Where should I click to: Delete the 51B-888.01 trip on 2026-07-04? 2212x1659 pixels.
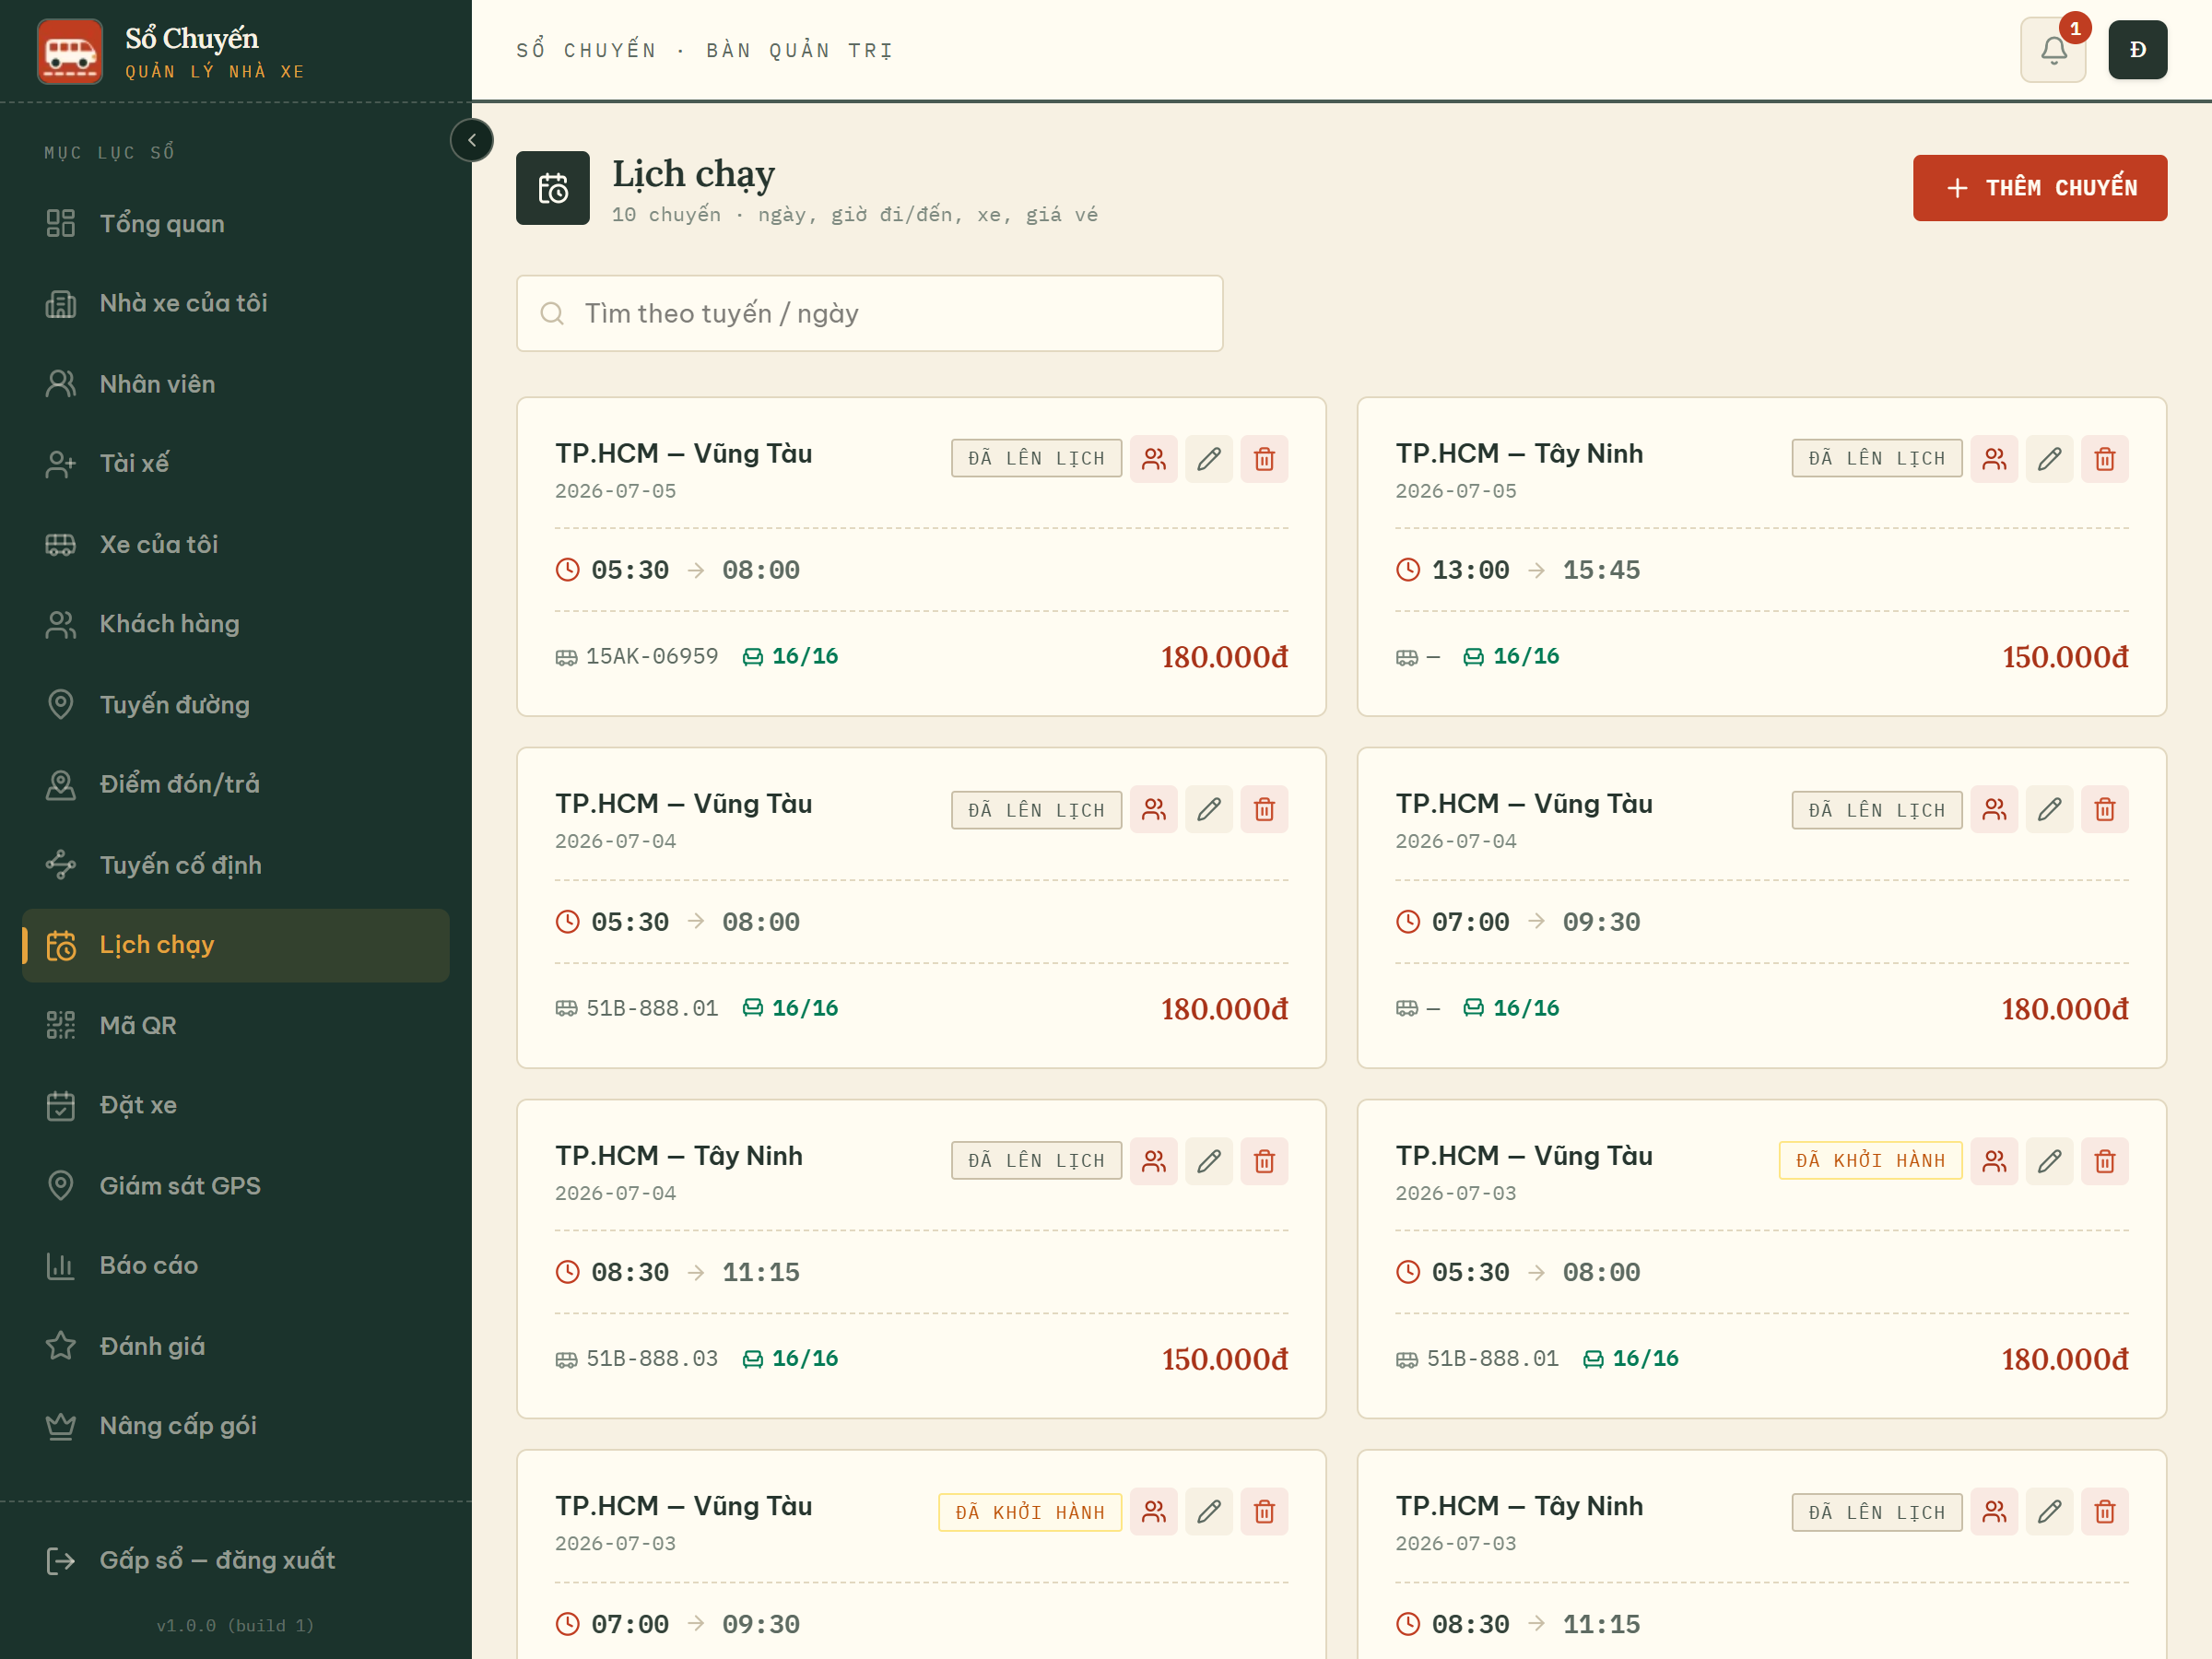(1264, 809)
